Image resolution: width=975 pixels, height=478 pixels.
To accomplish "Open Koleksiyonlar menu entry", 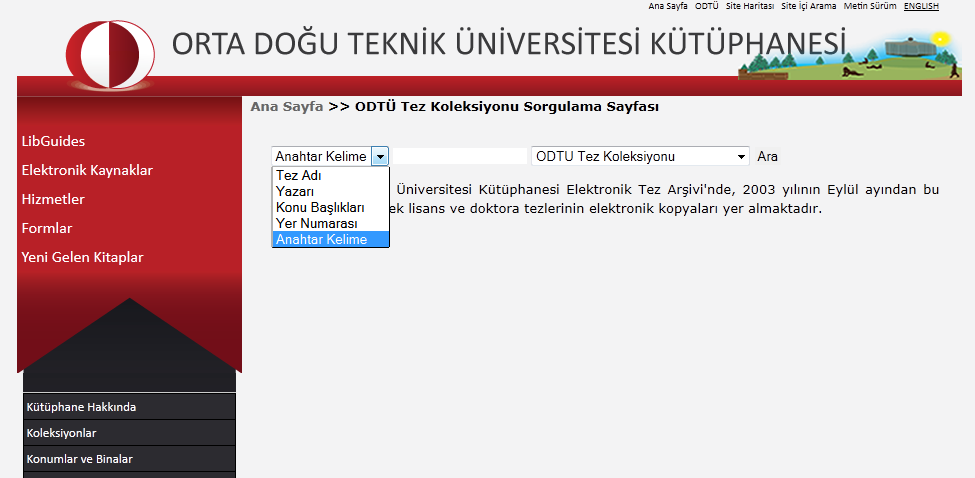I will pos(129,433).
